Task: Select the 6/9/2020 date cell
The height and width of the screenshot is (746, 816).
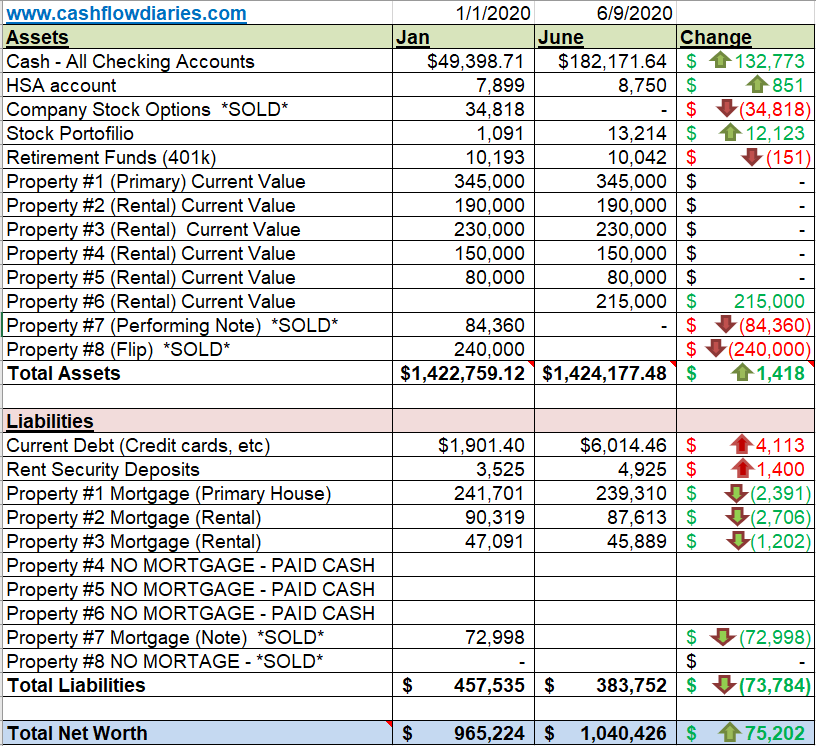Action: [605, 13]
